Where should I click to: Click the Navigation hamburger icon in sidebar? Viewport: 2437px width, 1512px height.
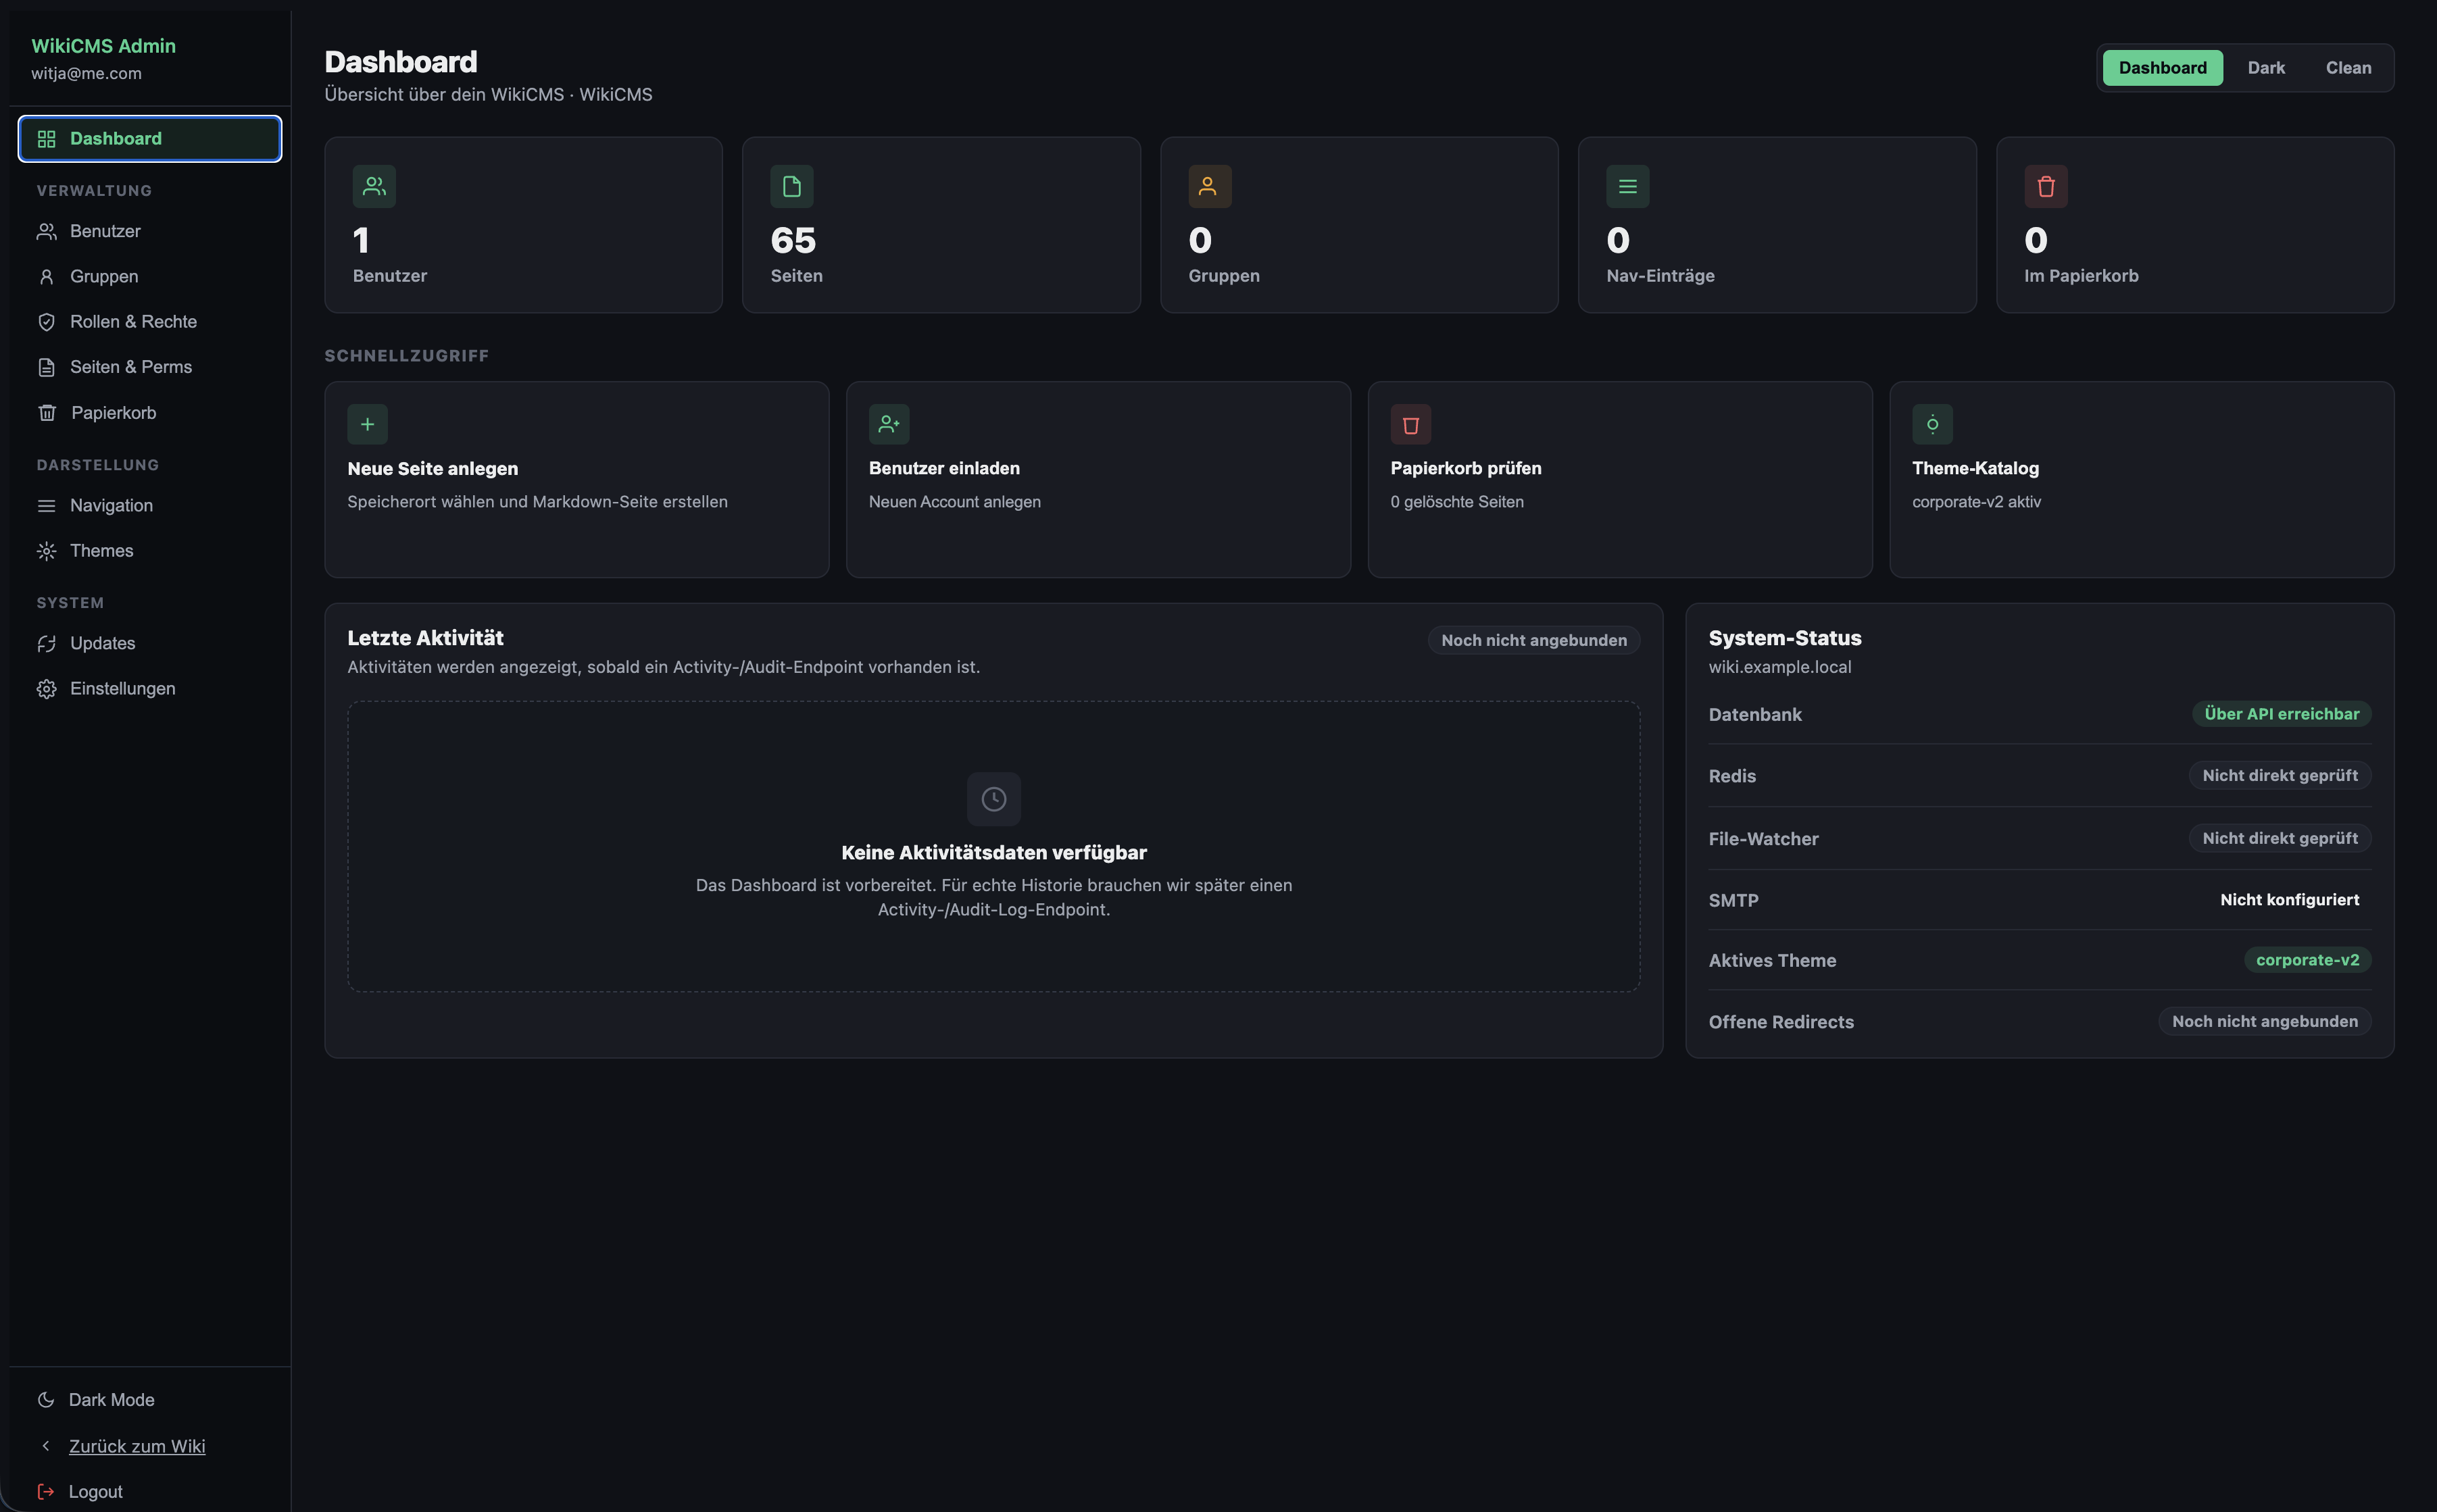pyautogui.click(x=46, y=506)
